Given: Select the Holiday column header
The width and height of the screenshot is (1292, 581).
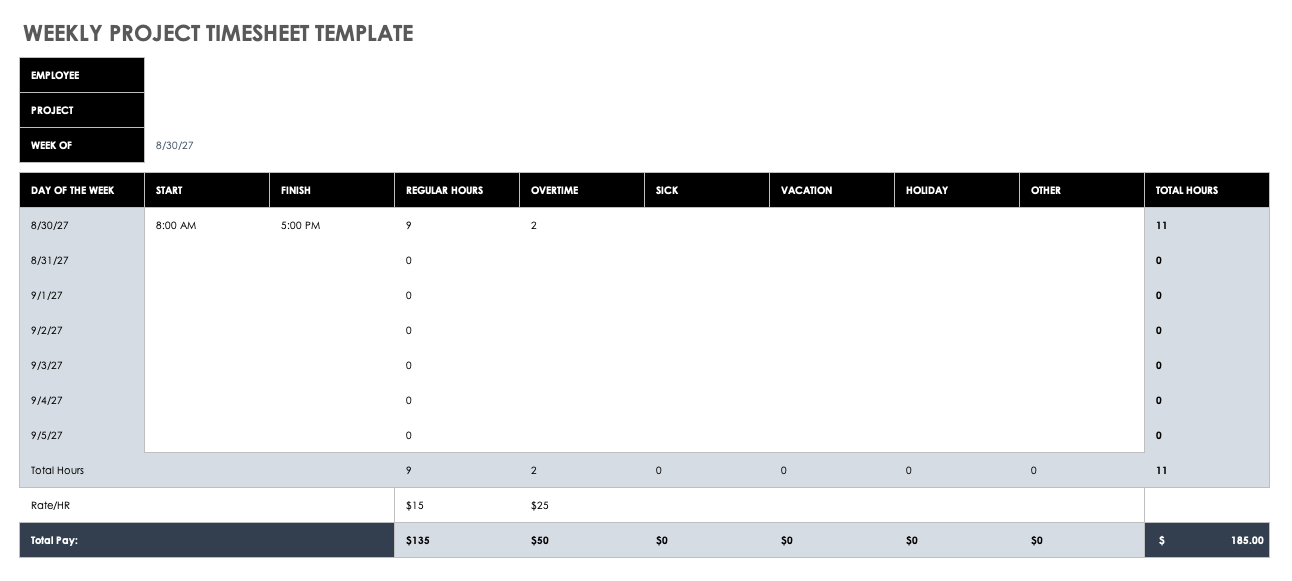Looking at the screenshot, I should [926, 190].
